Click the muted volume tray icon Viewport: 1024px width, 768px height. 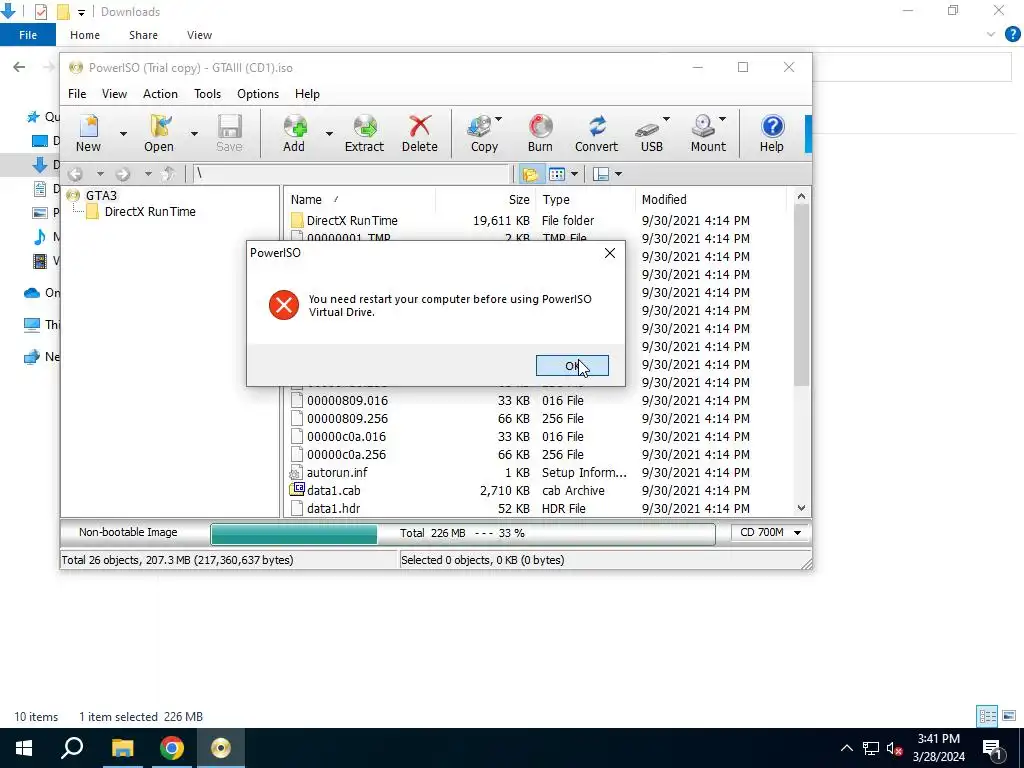(894, 748)
